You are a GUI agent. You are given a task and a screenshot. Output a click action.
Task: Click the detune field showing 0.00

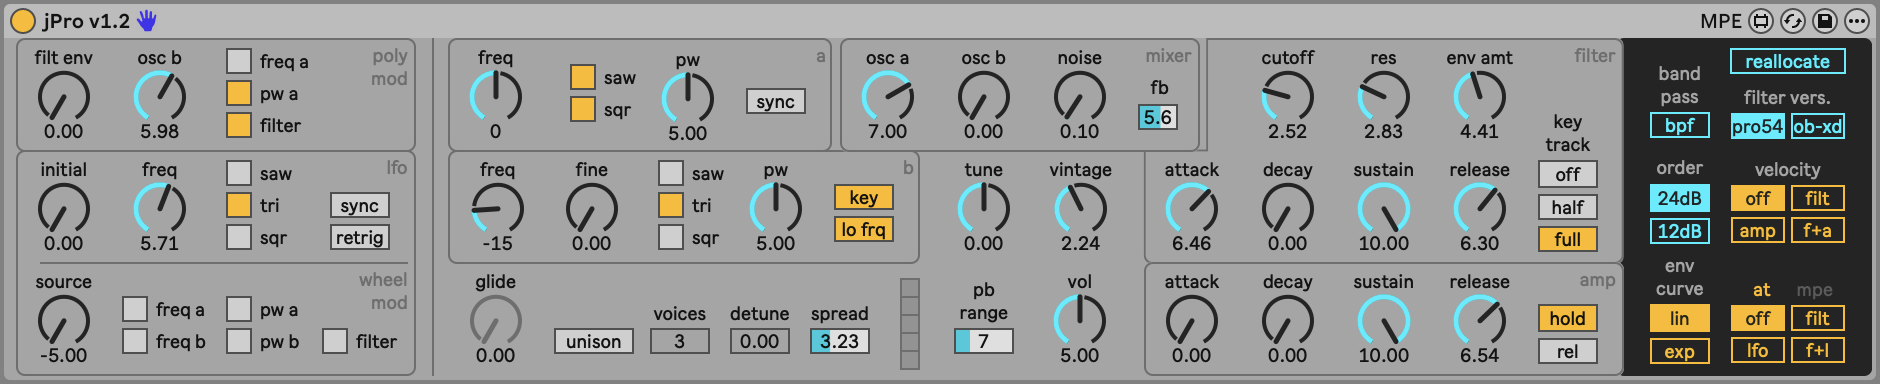pyautogui.click(x=759, y=341)
